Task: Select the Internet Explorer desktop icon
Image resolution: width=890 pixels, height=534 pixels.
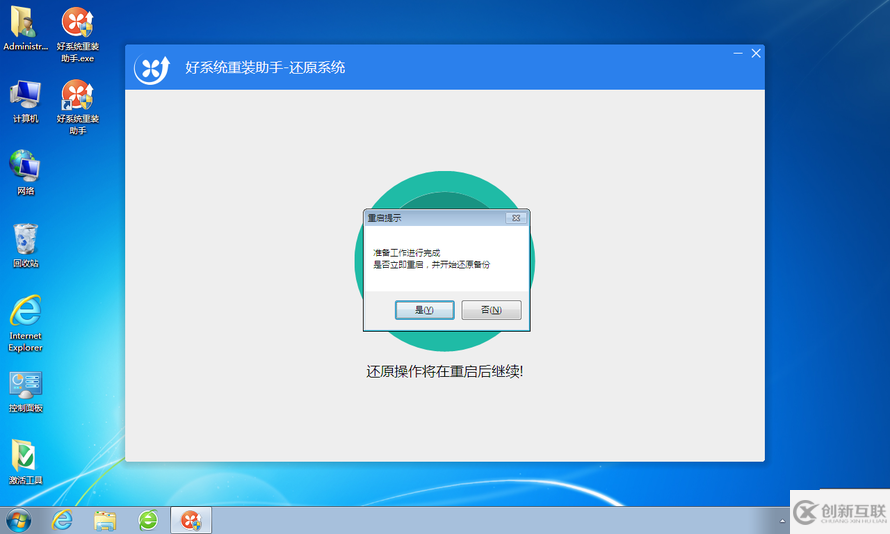Action: click(x=26, y=323)
